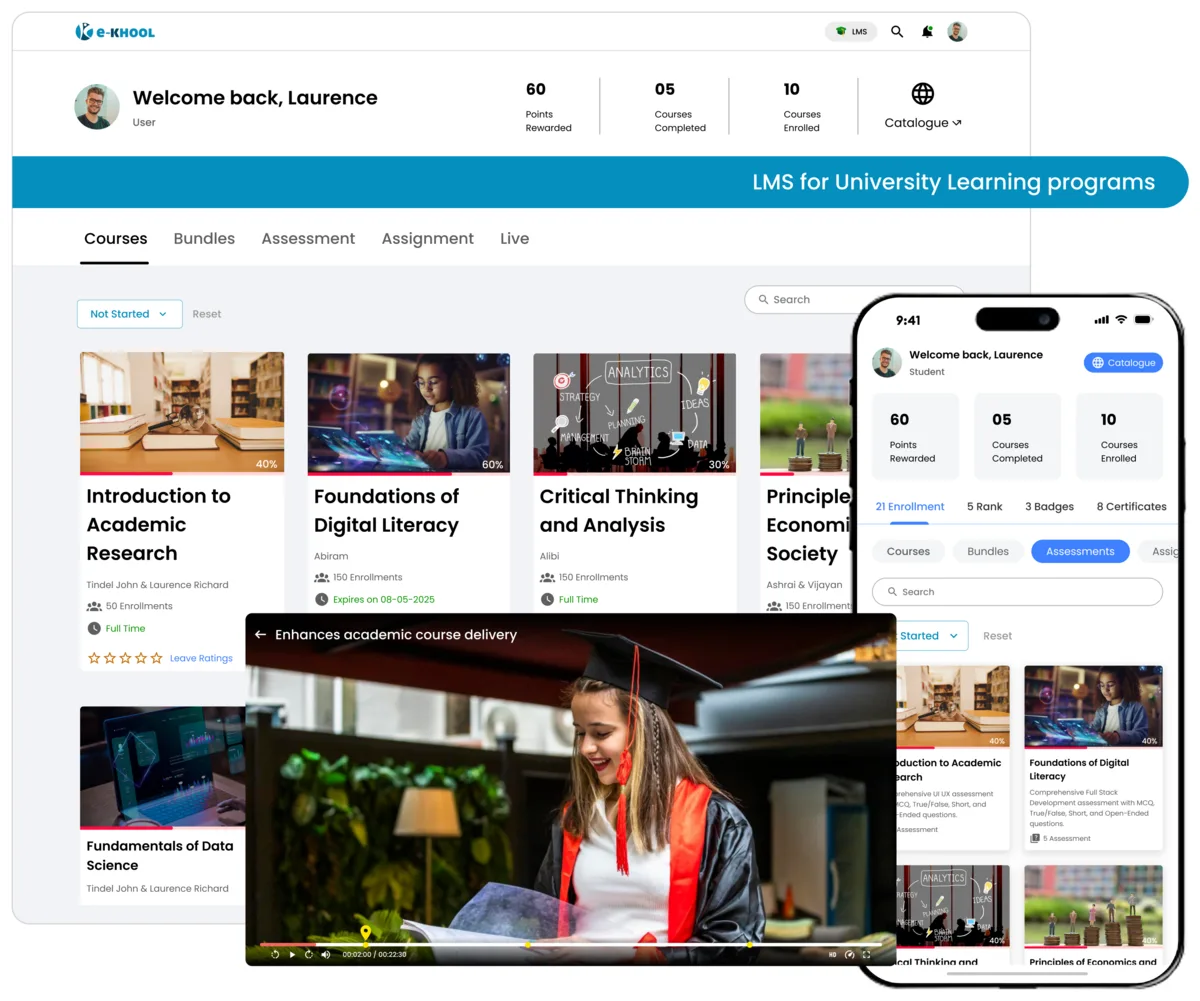This screenshot has height=1001, width=1200.
Task: Select the Assessments pill on the mobile view
Action: [1080, 550]
